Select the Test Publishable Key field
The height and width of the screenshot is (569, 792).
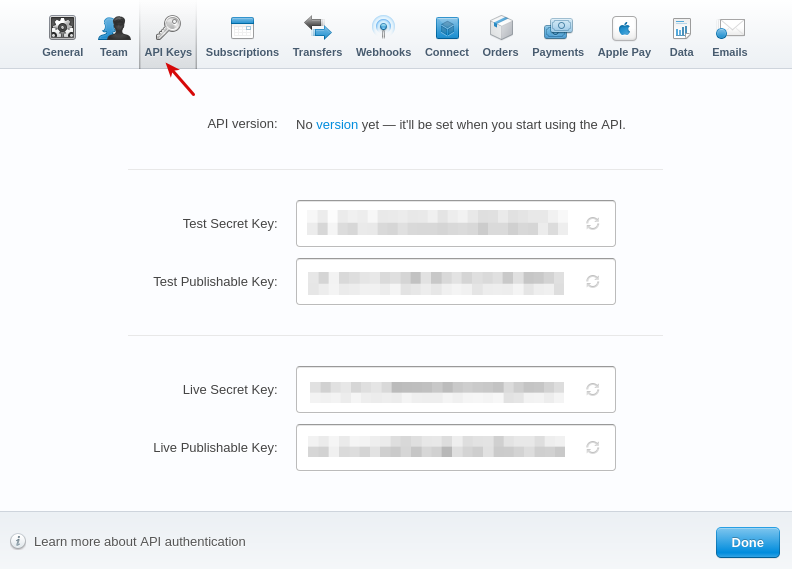click(456, 281)
